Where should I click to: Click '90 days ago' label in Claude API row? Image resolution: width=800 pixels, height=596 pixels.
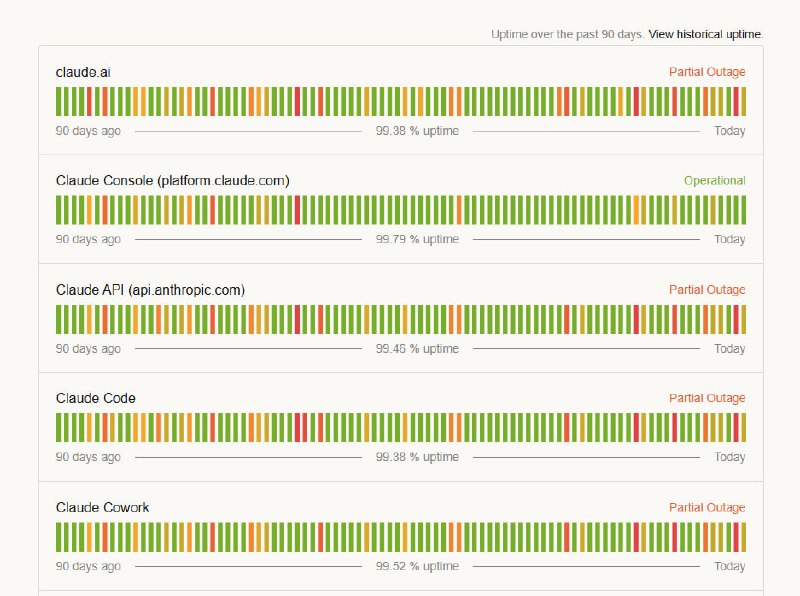click(x=88, y=349)
